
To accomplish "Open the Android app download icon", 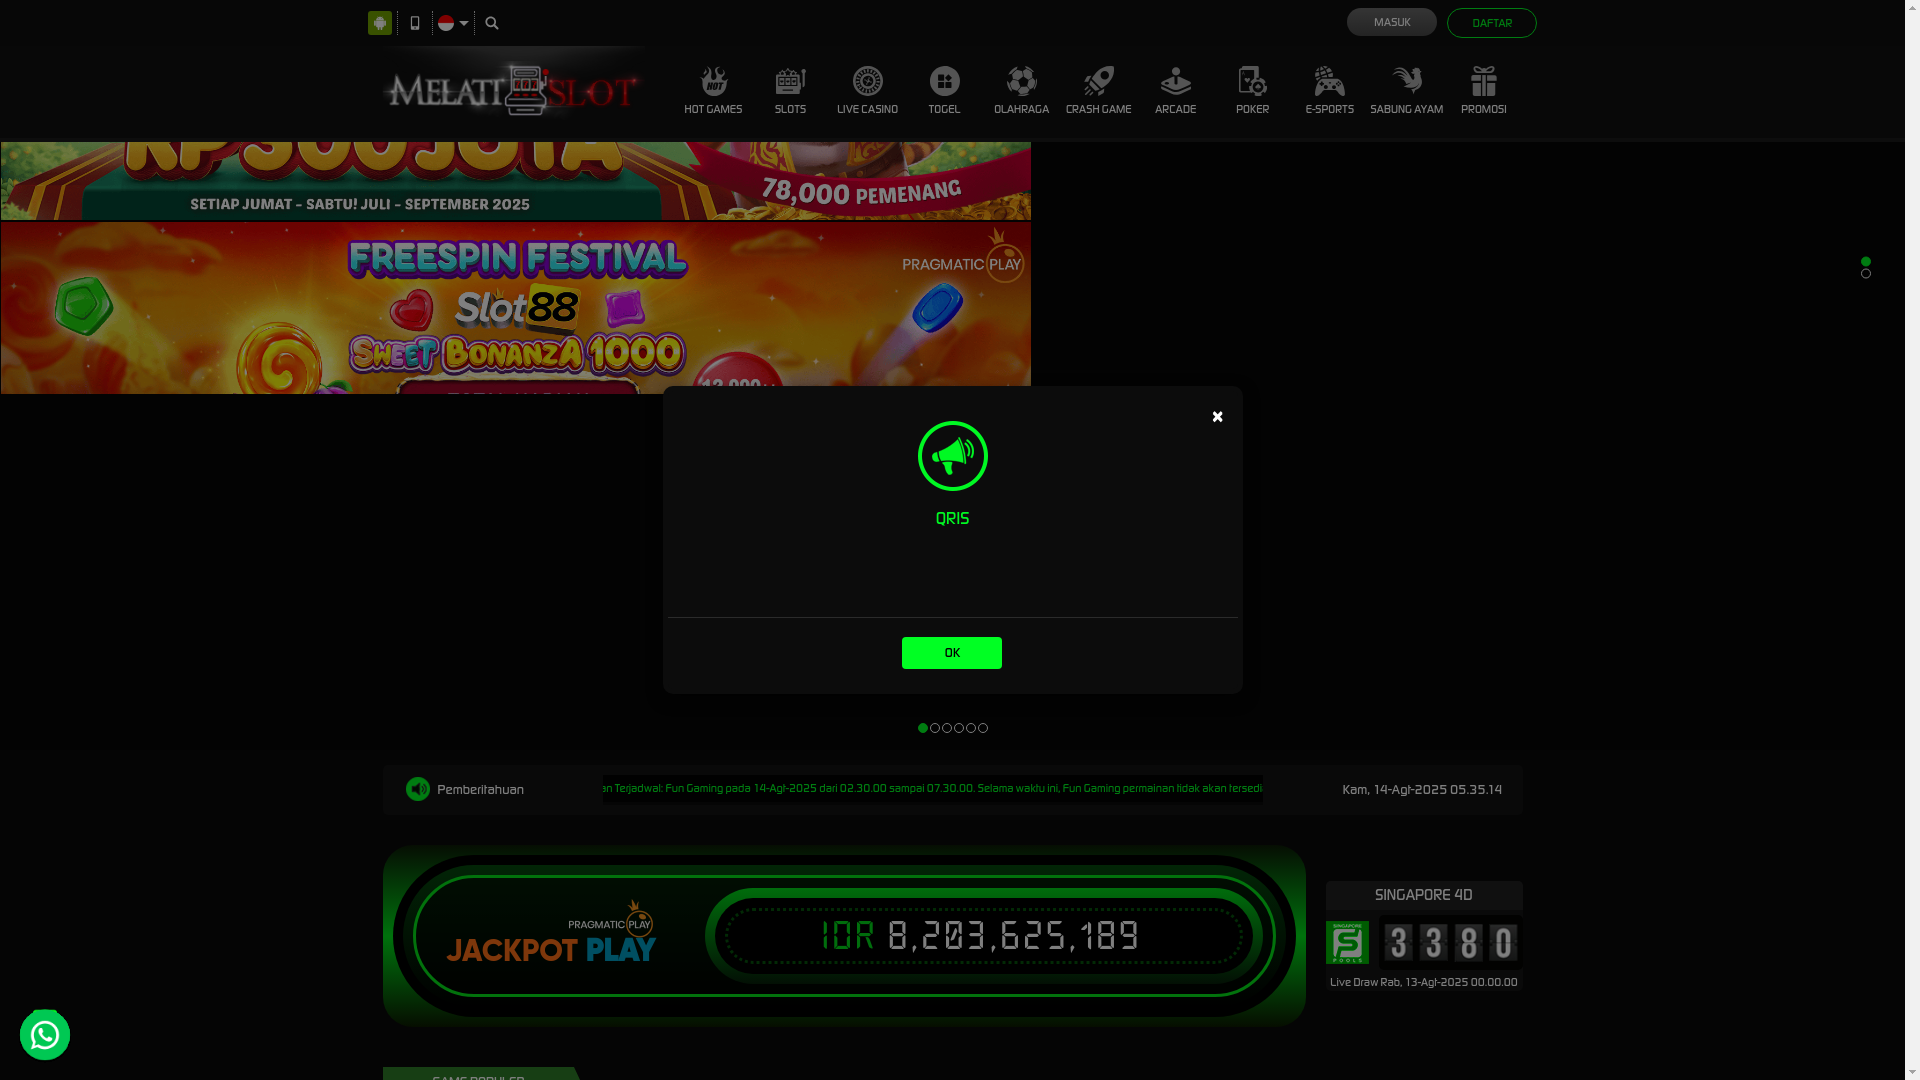I will pyautogui.click(x=380, y=23).
